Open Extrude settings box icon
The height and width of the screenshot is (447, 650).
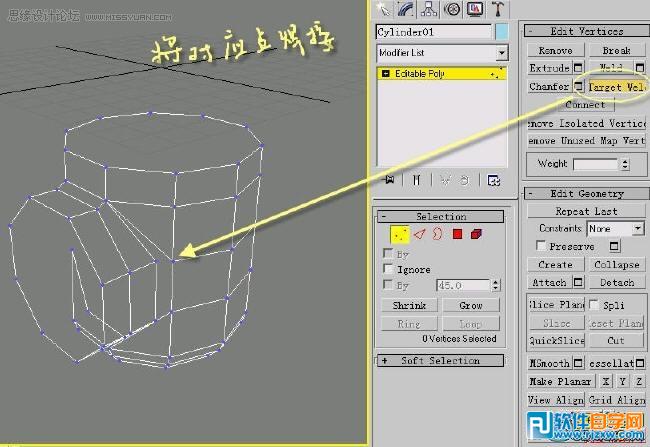point(578,68)
